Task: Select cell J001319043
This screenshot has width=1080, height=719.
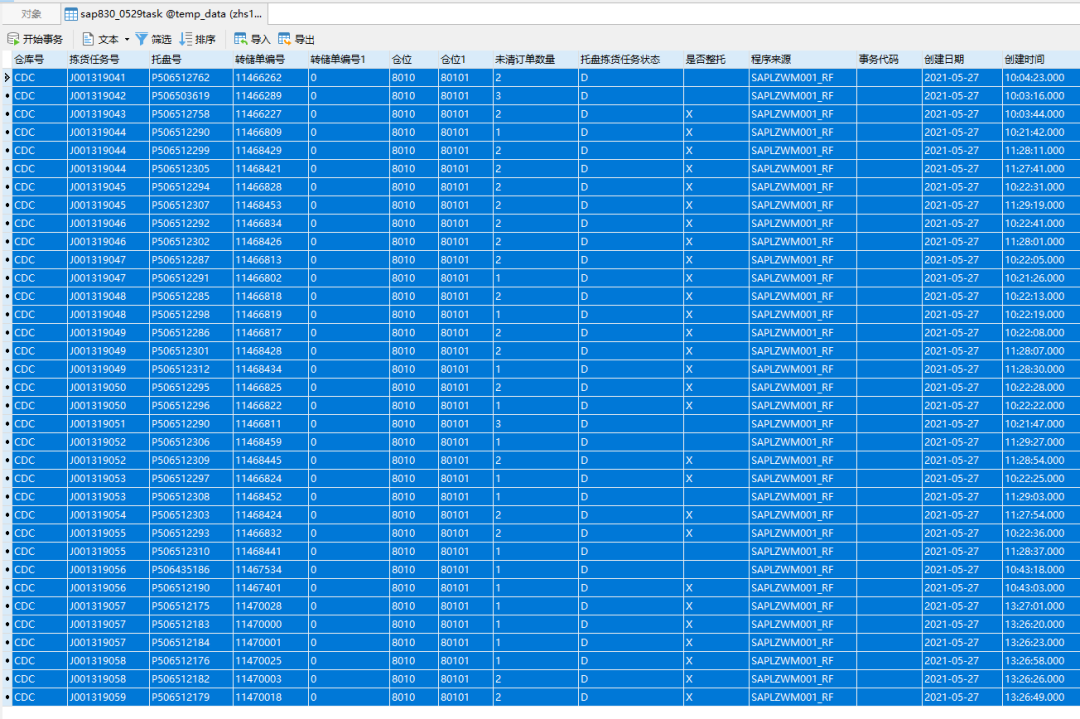Action: click(x=107, y=114)
